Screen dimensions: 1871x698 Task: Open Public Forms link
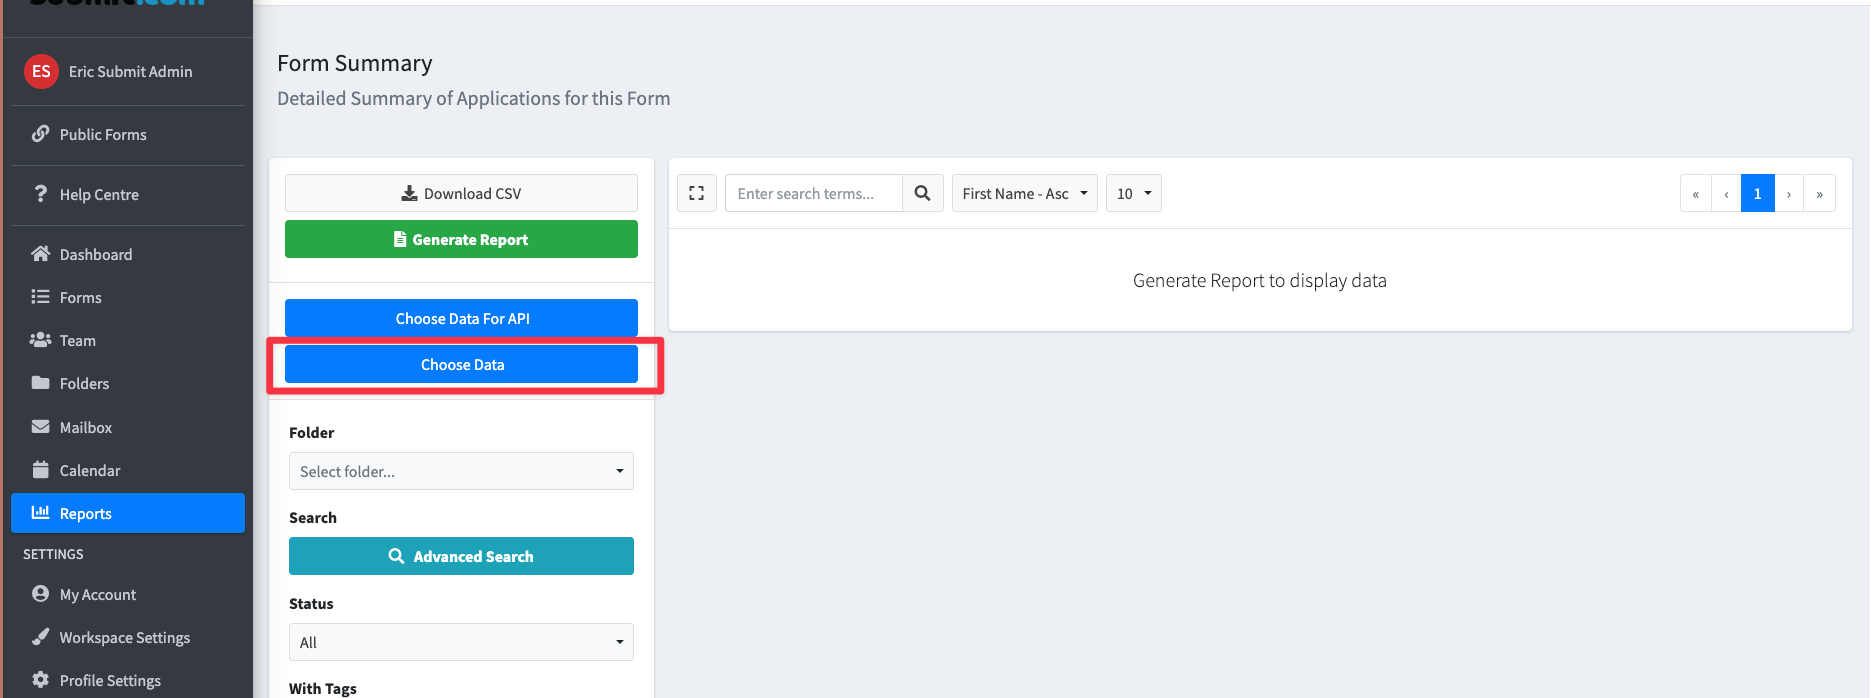point(102,134)
